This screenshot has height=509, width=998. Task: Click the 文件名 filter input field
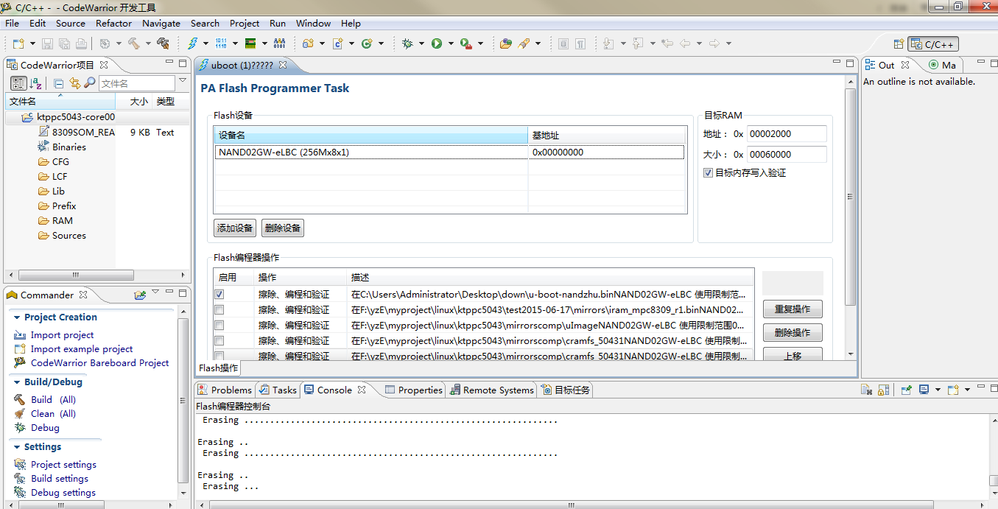pos(136,83)
